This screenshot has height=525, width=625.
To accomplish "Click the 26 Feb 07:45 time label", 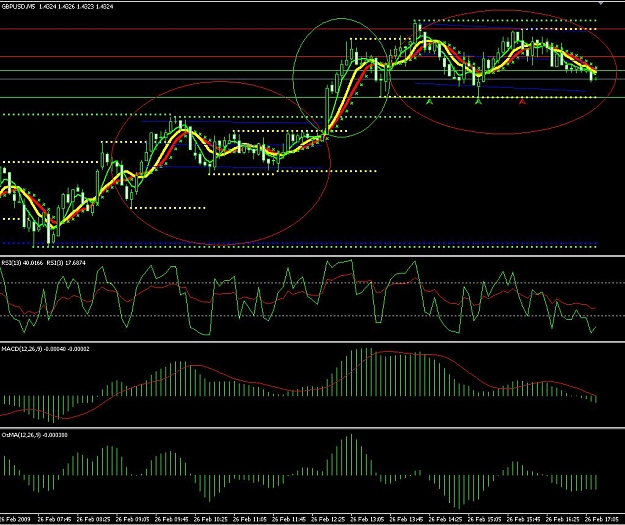I will 55,519.
